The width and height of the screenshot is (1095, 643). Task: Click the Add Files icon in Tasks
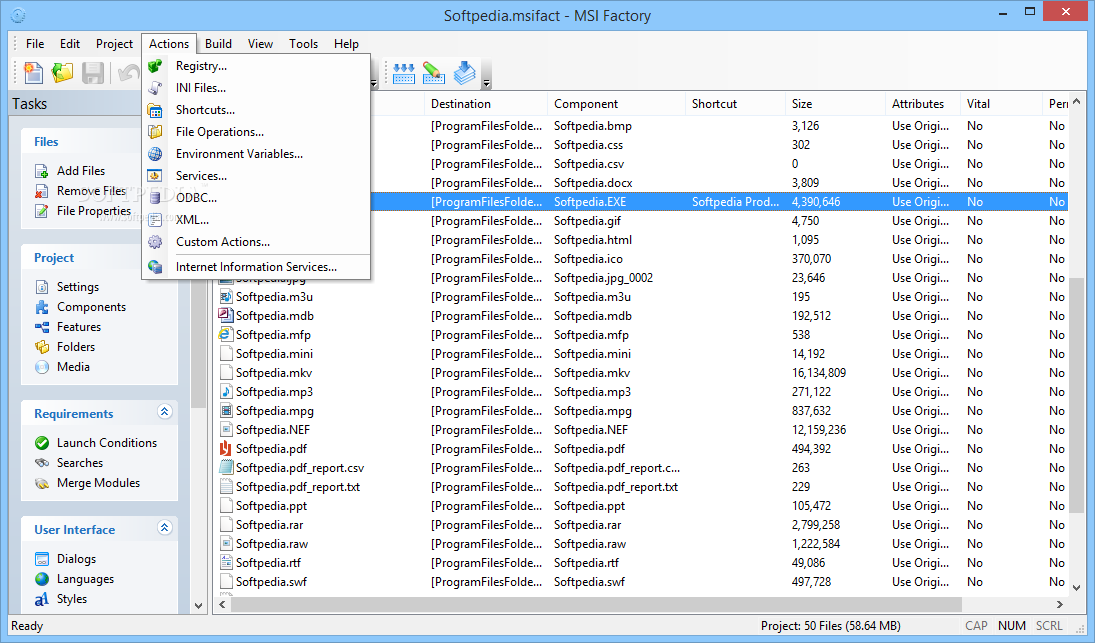point(42,171)
